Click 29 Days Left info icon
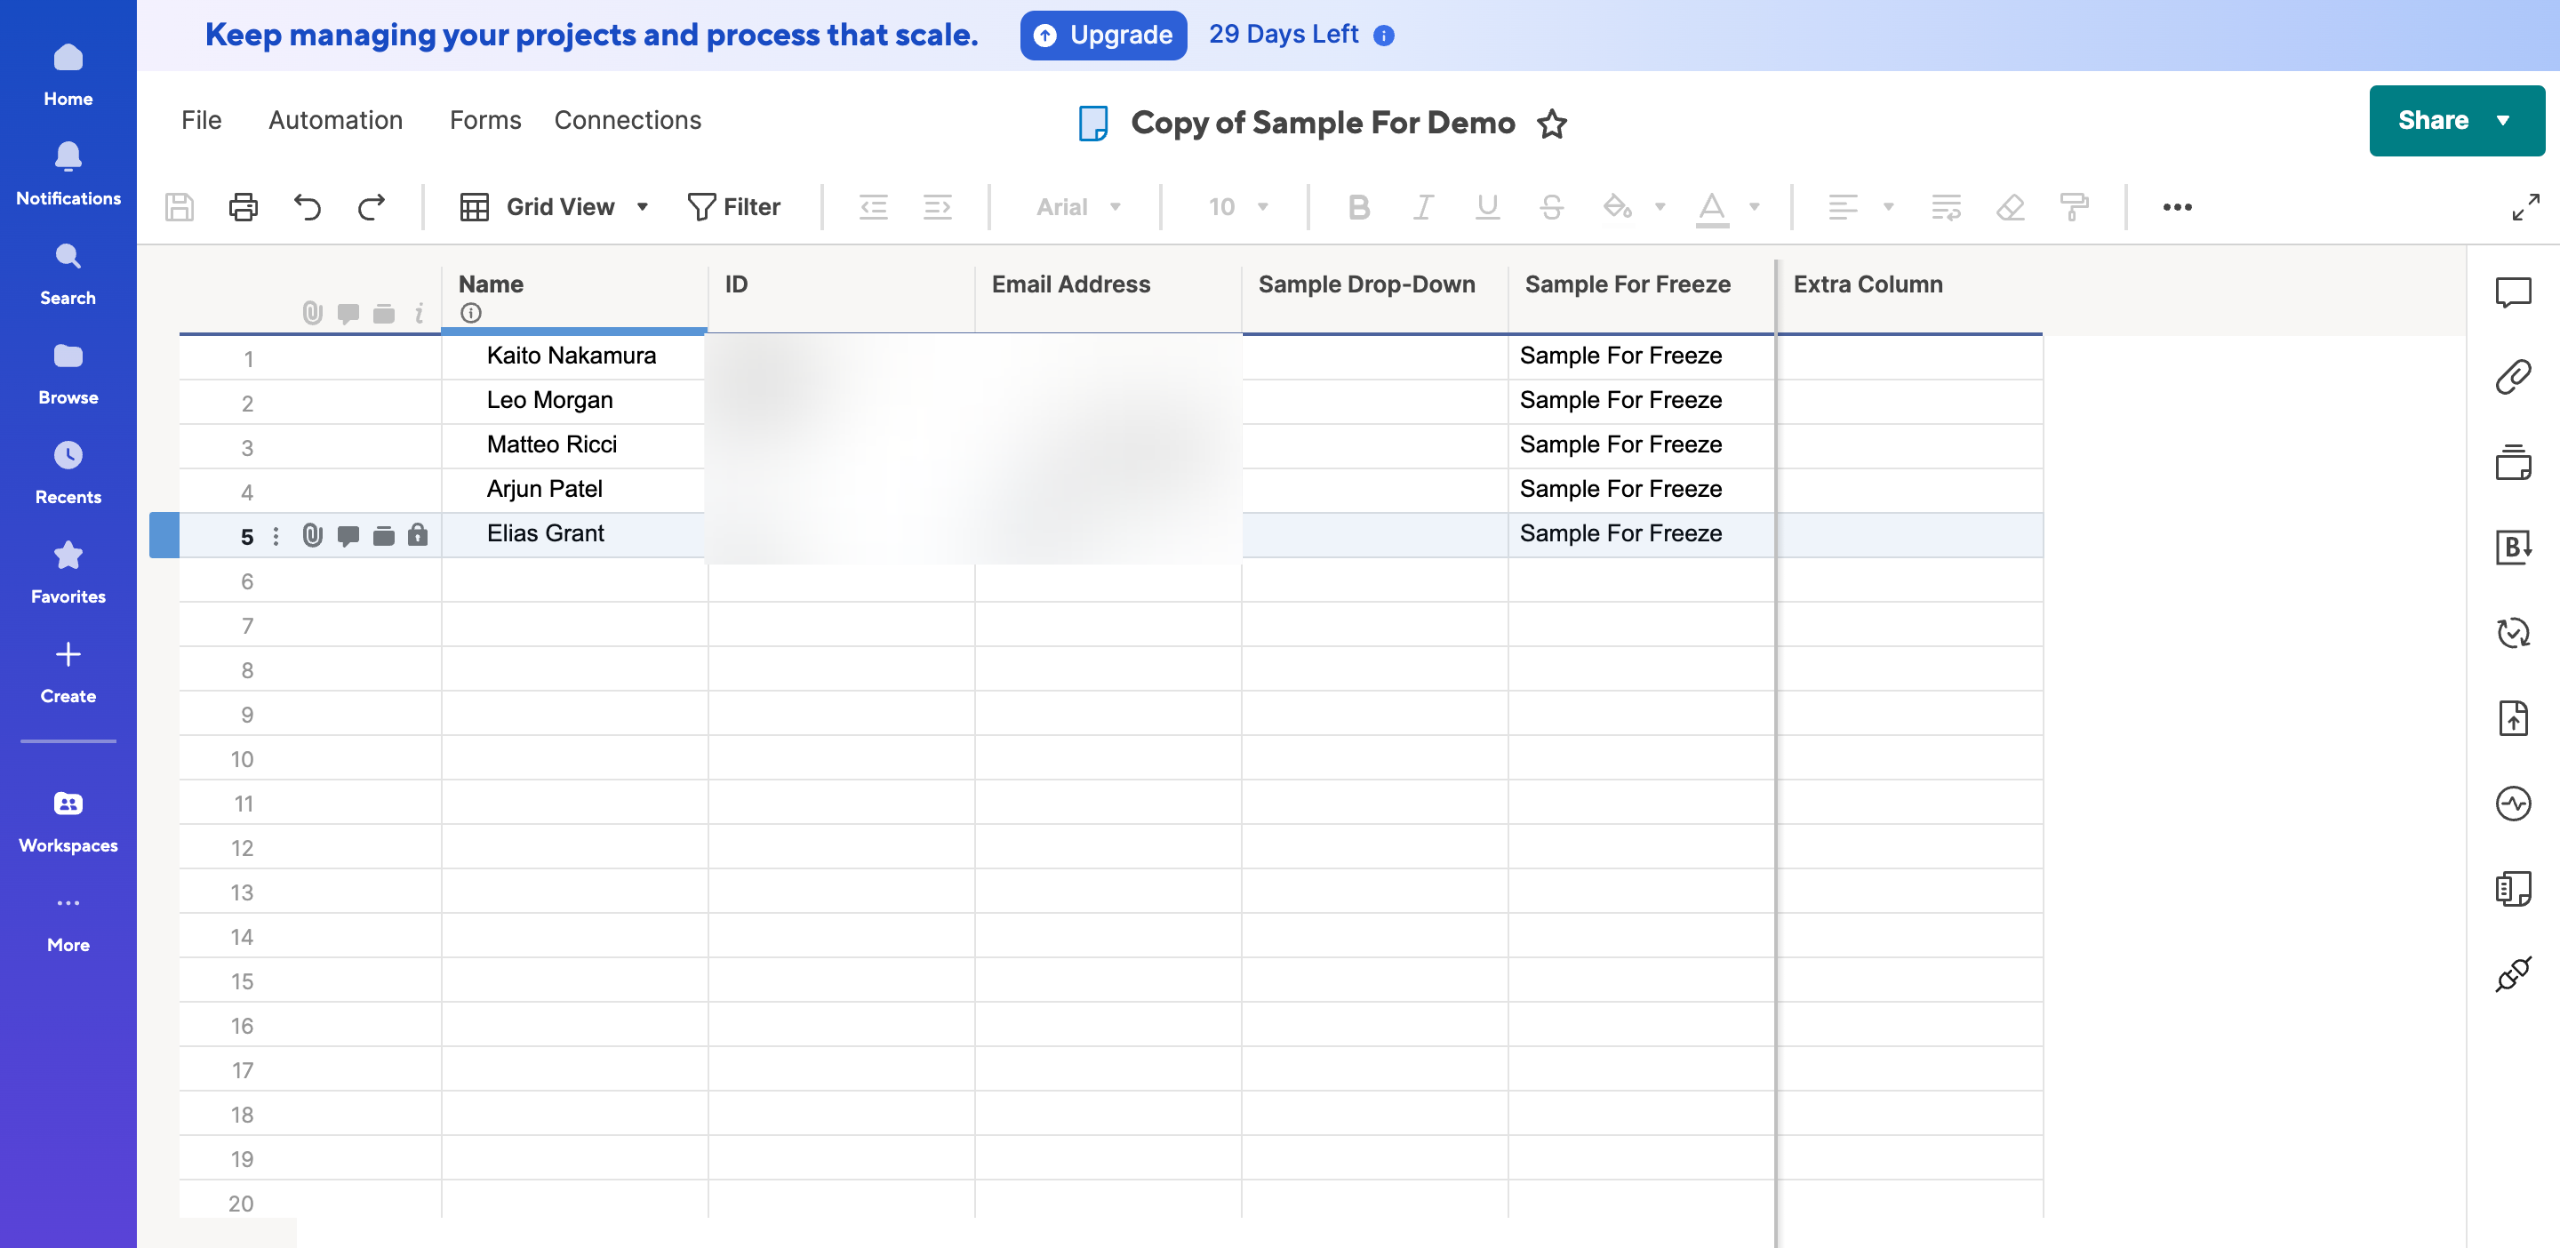The height and width of the screenshot is (1248, 2560). [1384, 36]
